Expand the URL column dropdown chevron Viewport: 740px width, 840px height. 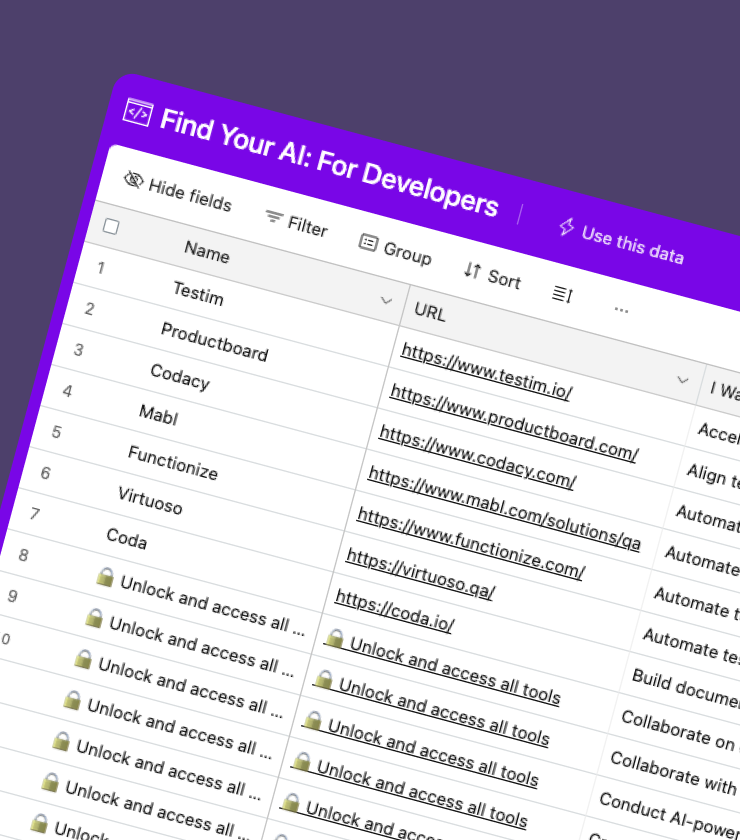[683, 380]
